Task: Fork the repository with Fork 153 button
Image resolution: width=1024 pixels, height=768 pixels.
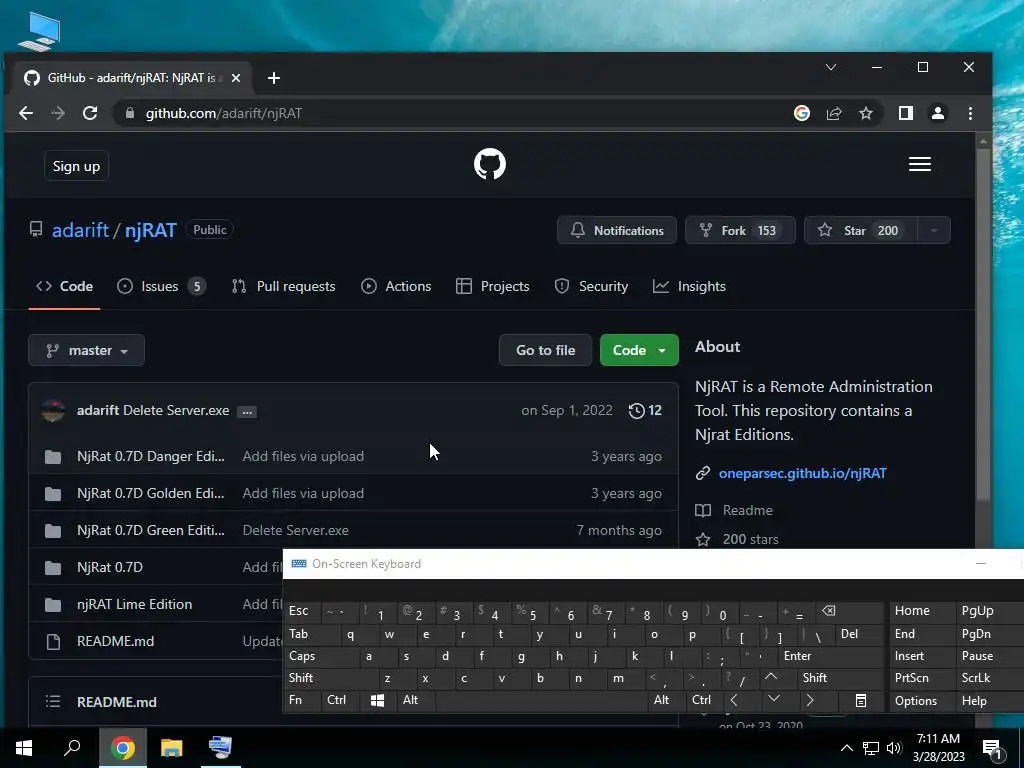Action: pos(740,231)
